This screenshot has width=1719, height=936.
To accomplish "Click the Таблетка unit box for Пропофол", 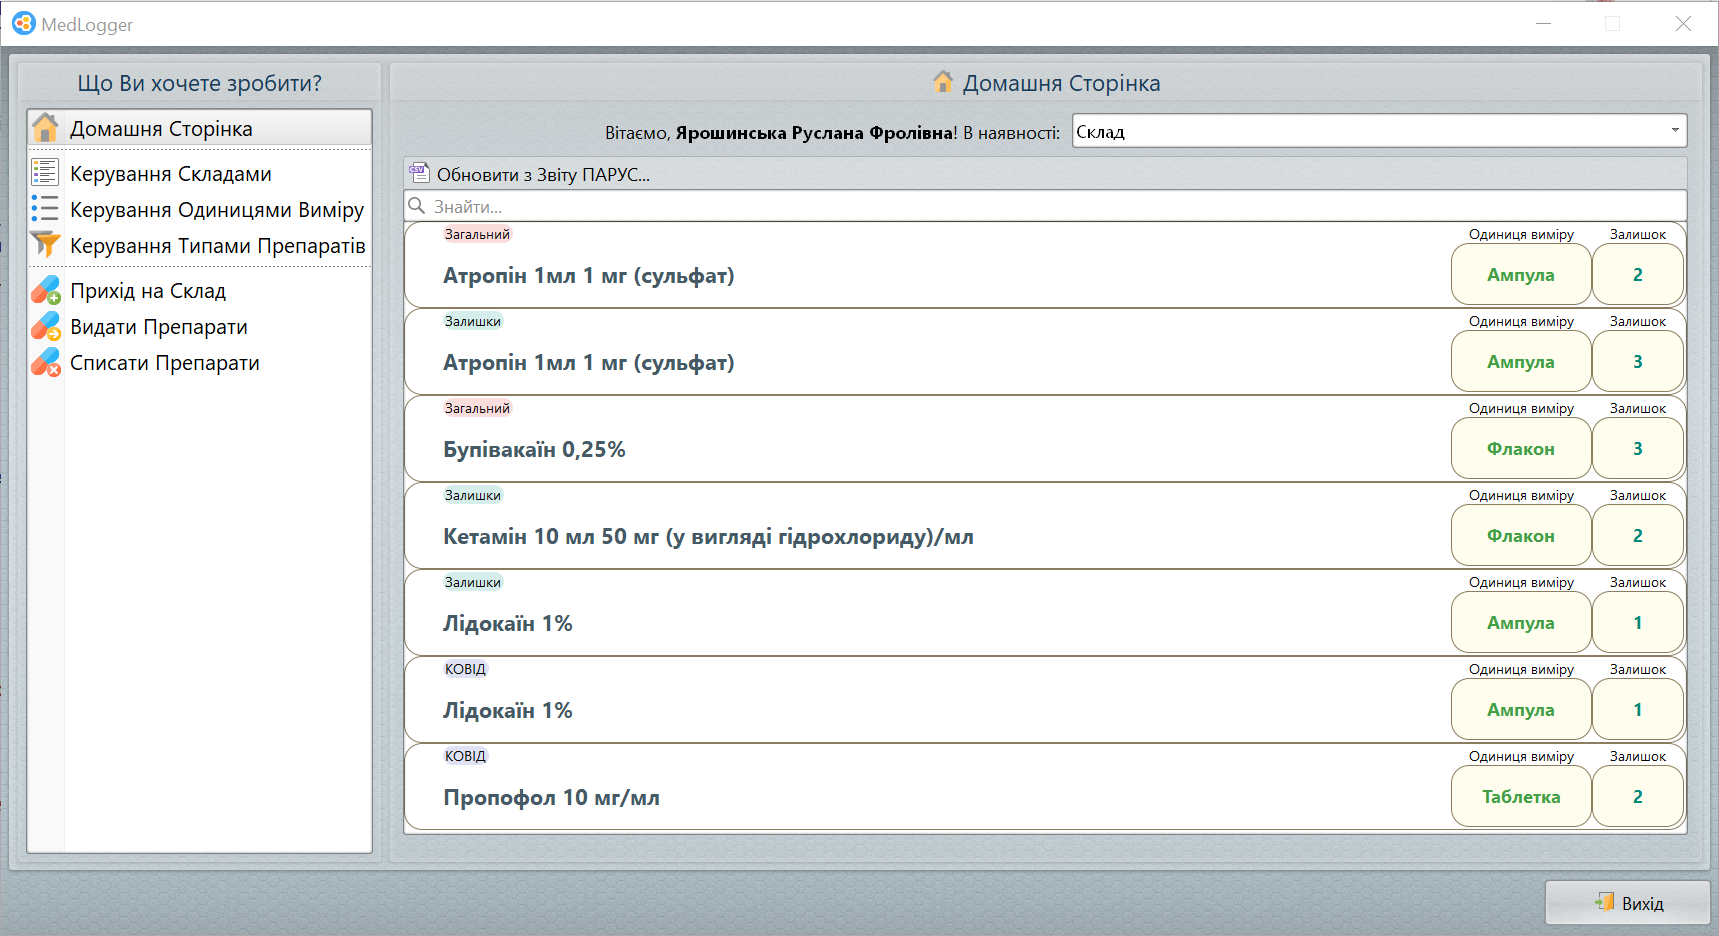I will pyautogui.click(x=1520, y=797).
